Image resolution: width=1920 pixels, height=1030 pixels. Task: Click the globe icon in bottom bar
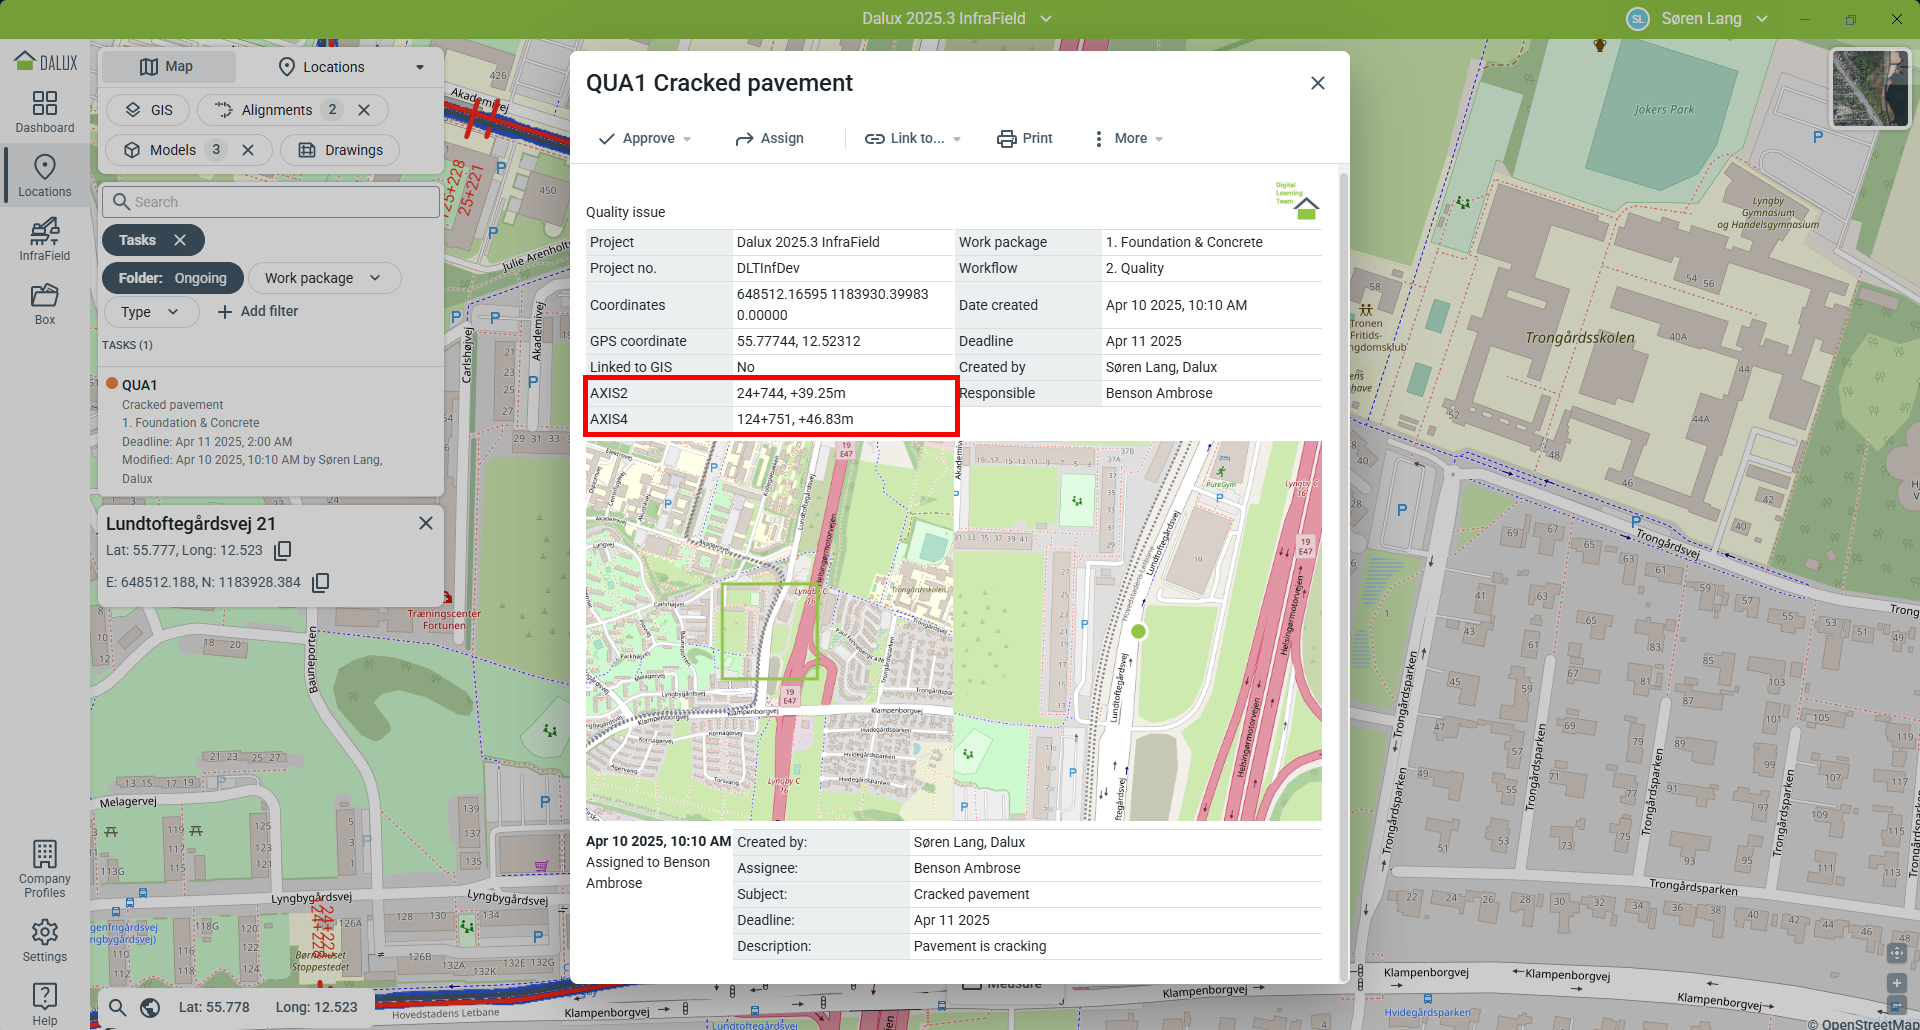pyautogui.click(x=150, y=1007)
